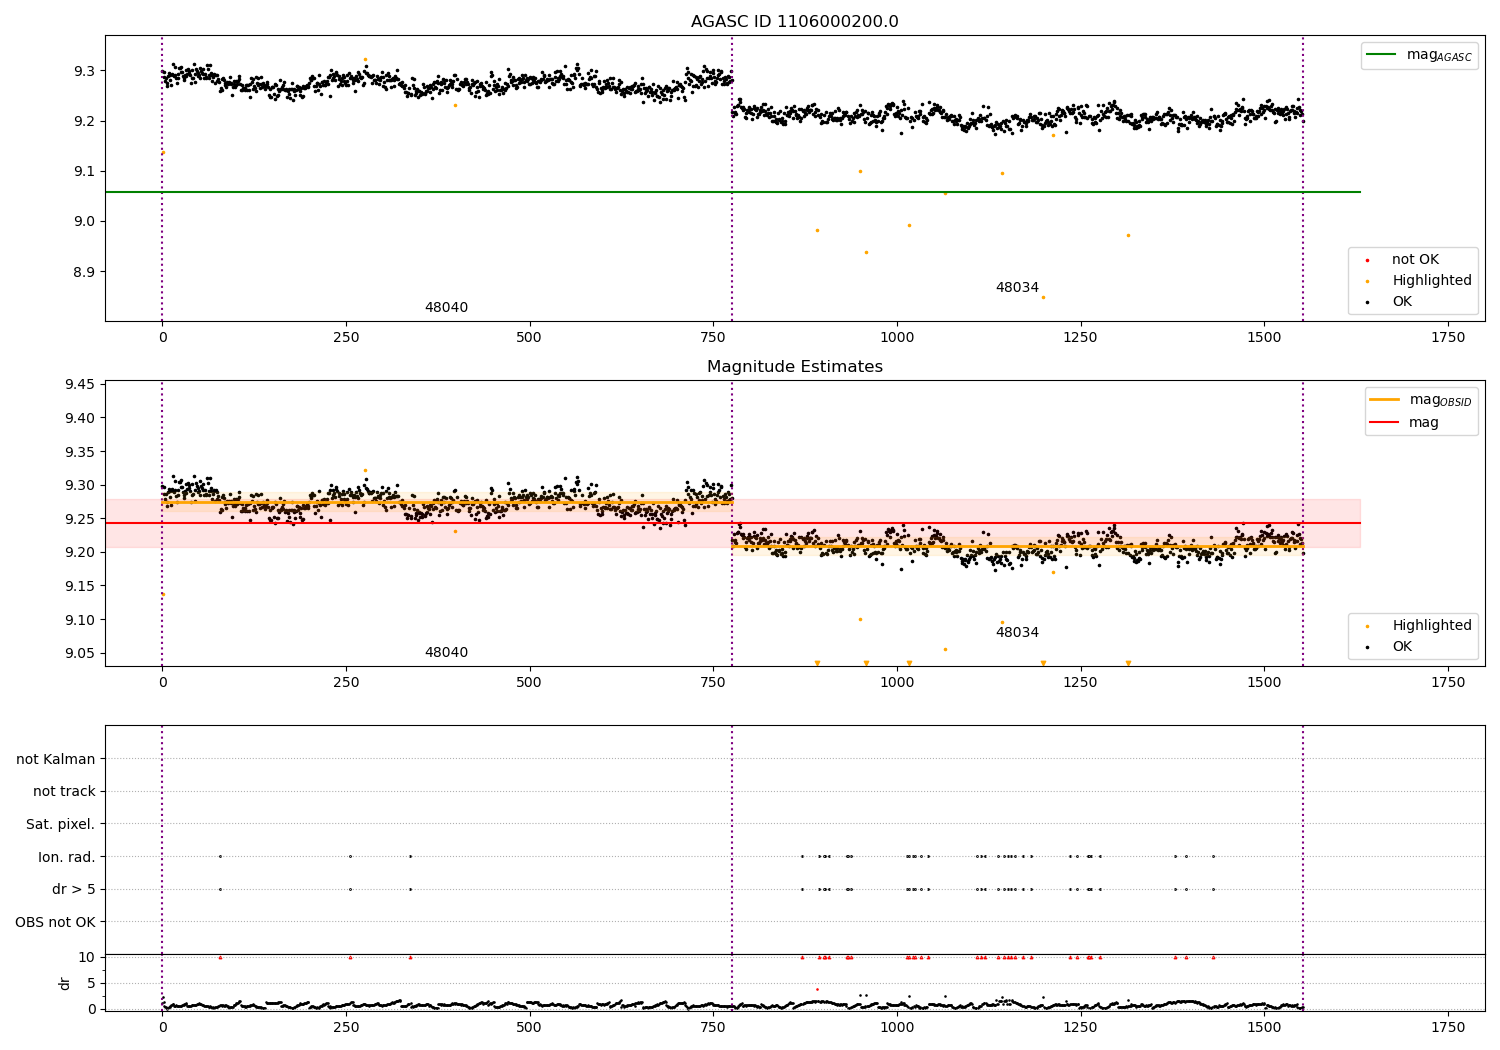Screen dimensions: 1500x1050
Task: Click the "5" tick on the dr axis
Action: [91, 983]
